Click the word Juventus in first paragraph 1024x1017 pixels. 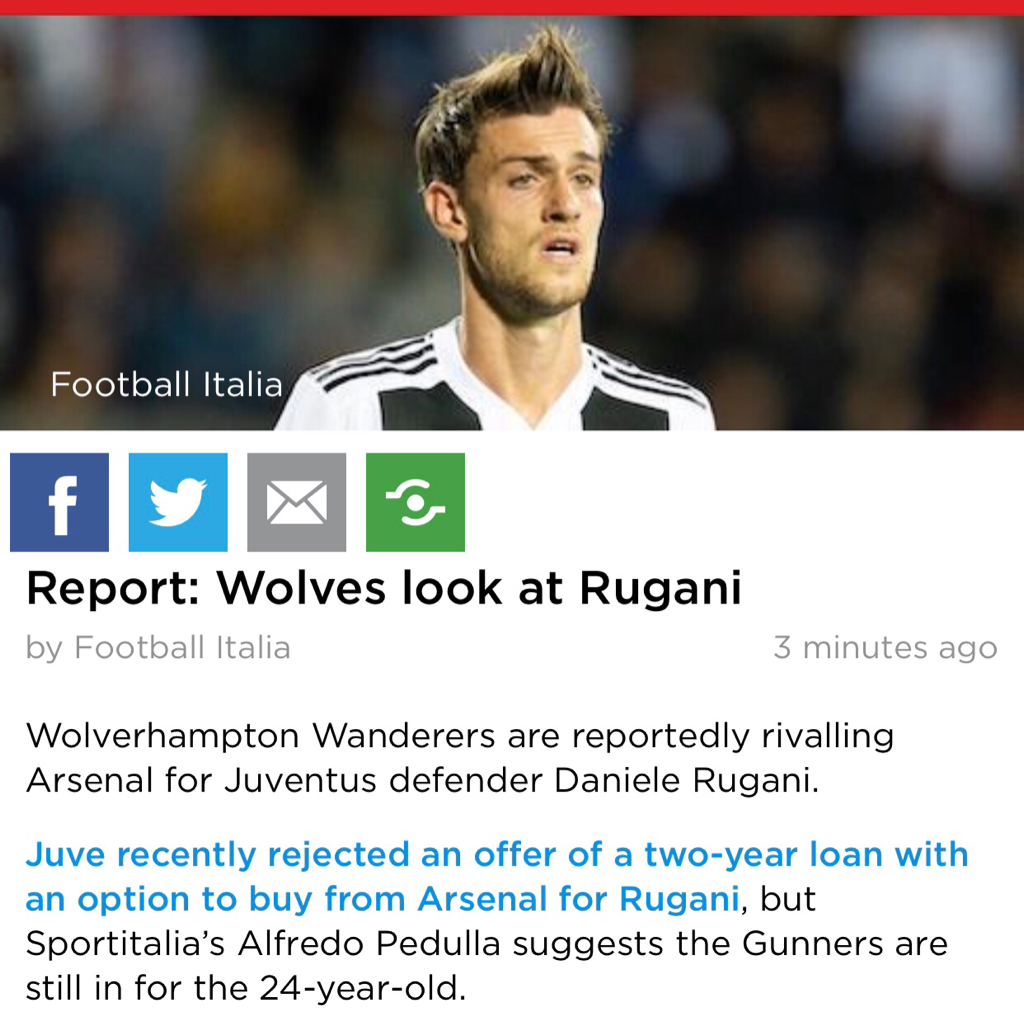click(x=300, y=780)
